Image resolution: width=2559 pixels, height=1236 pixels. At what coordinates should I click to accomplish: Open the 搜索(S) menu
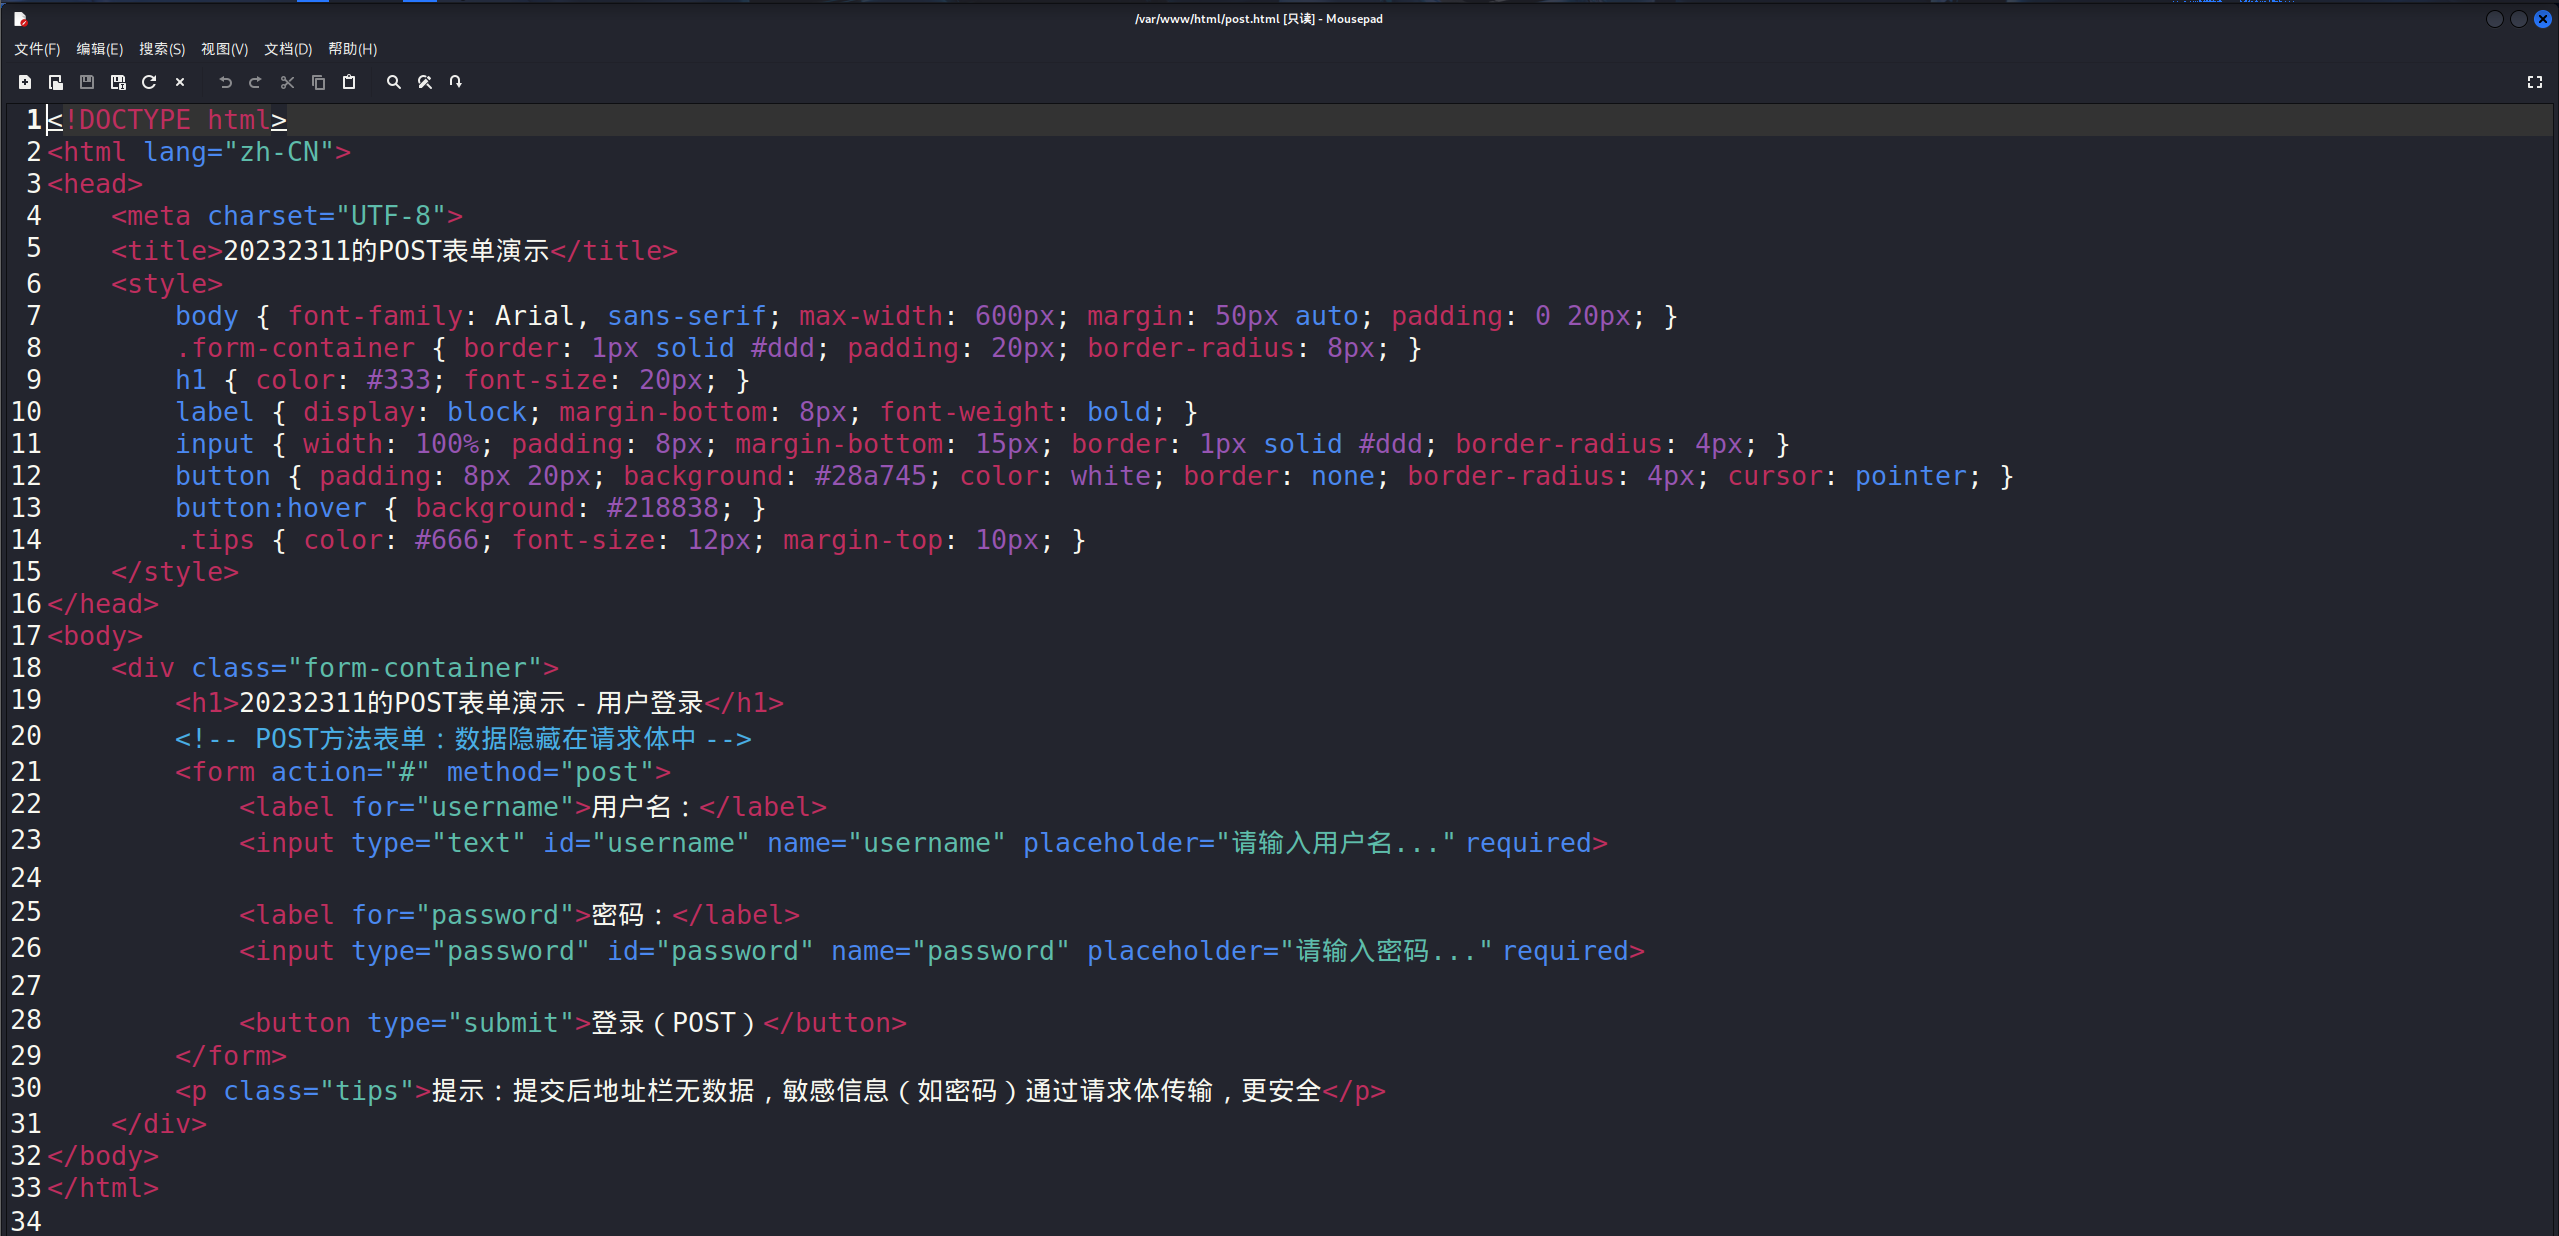tap(162, 49)
